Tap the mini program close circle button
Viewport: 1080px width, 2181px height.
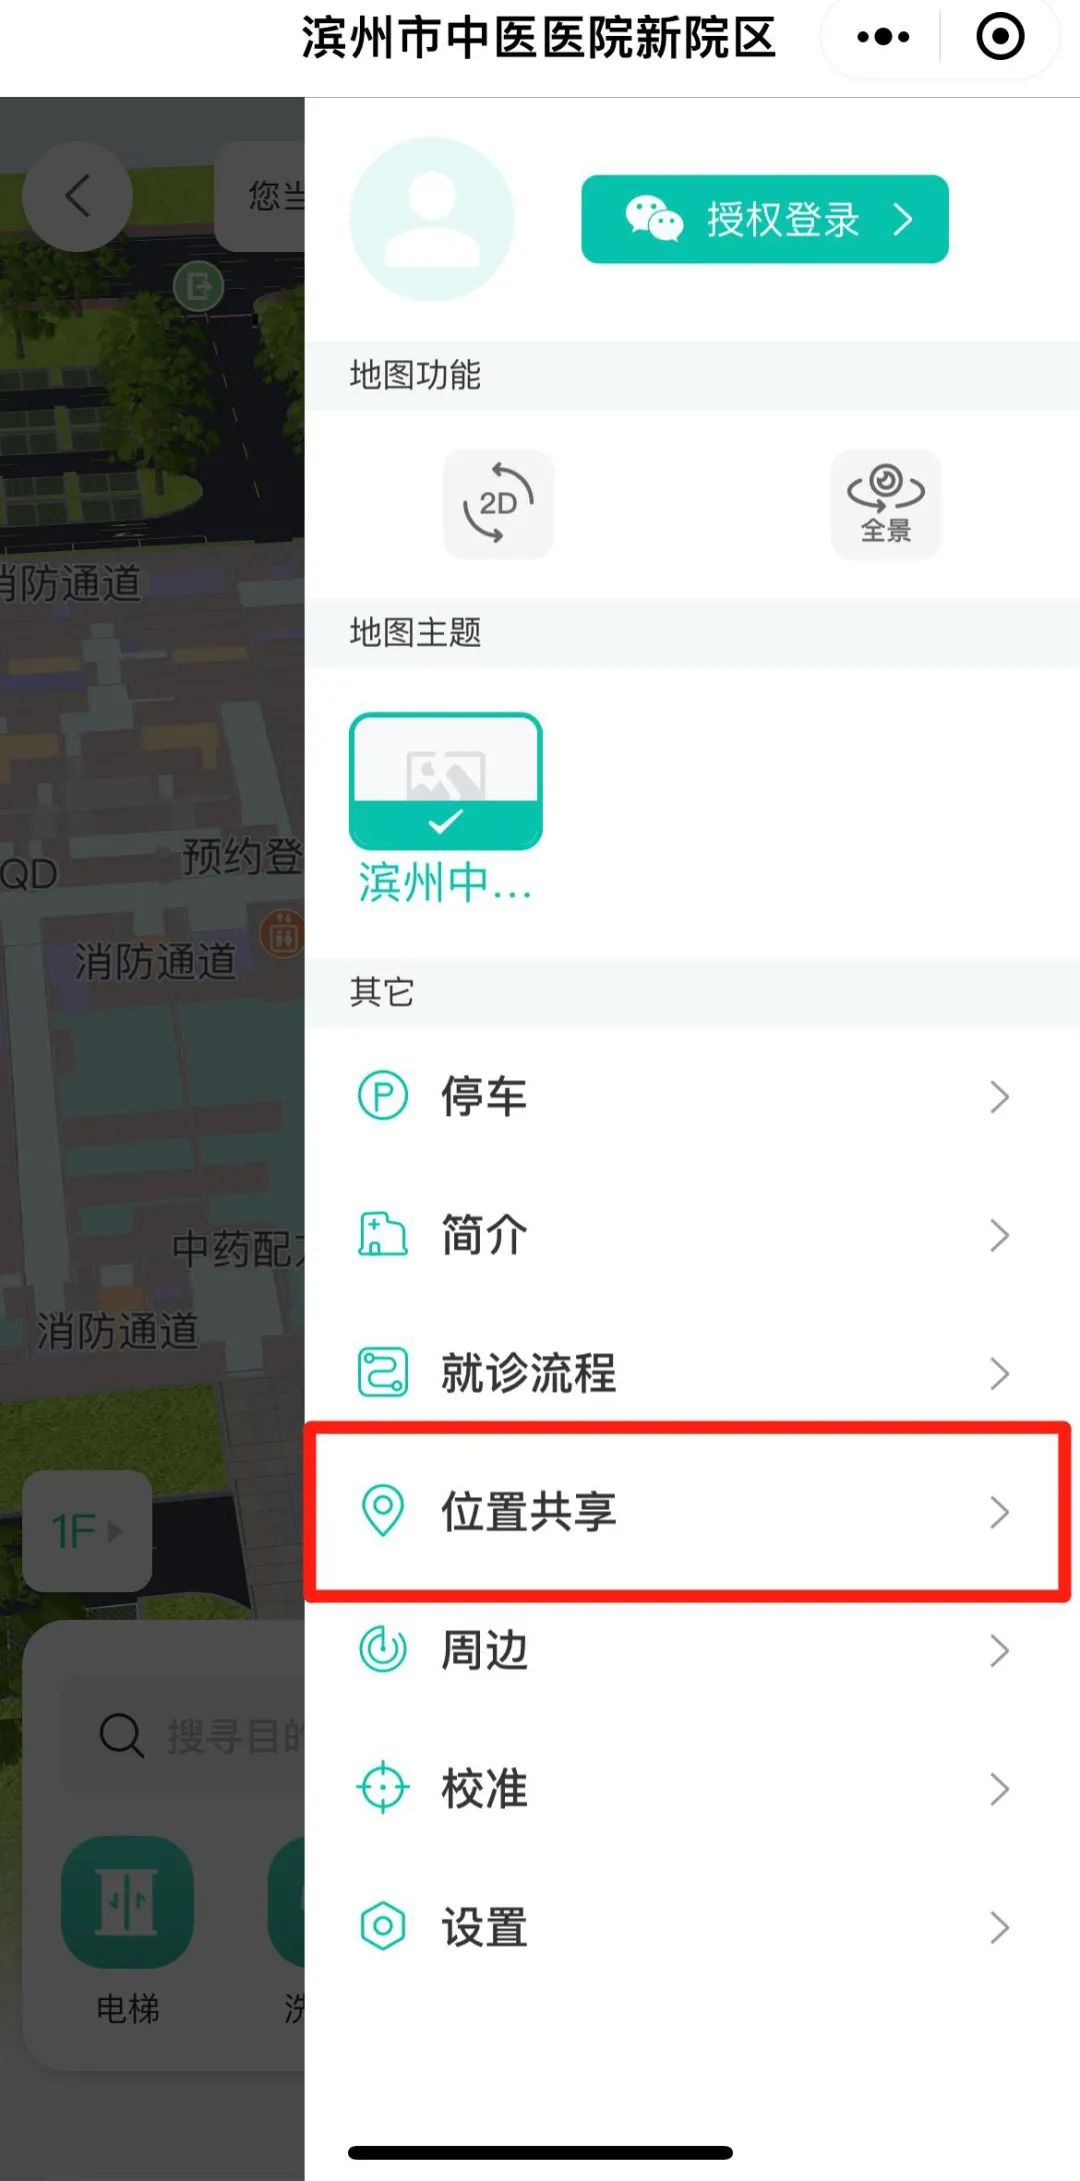click(x=1000, y=38)
